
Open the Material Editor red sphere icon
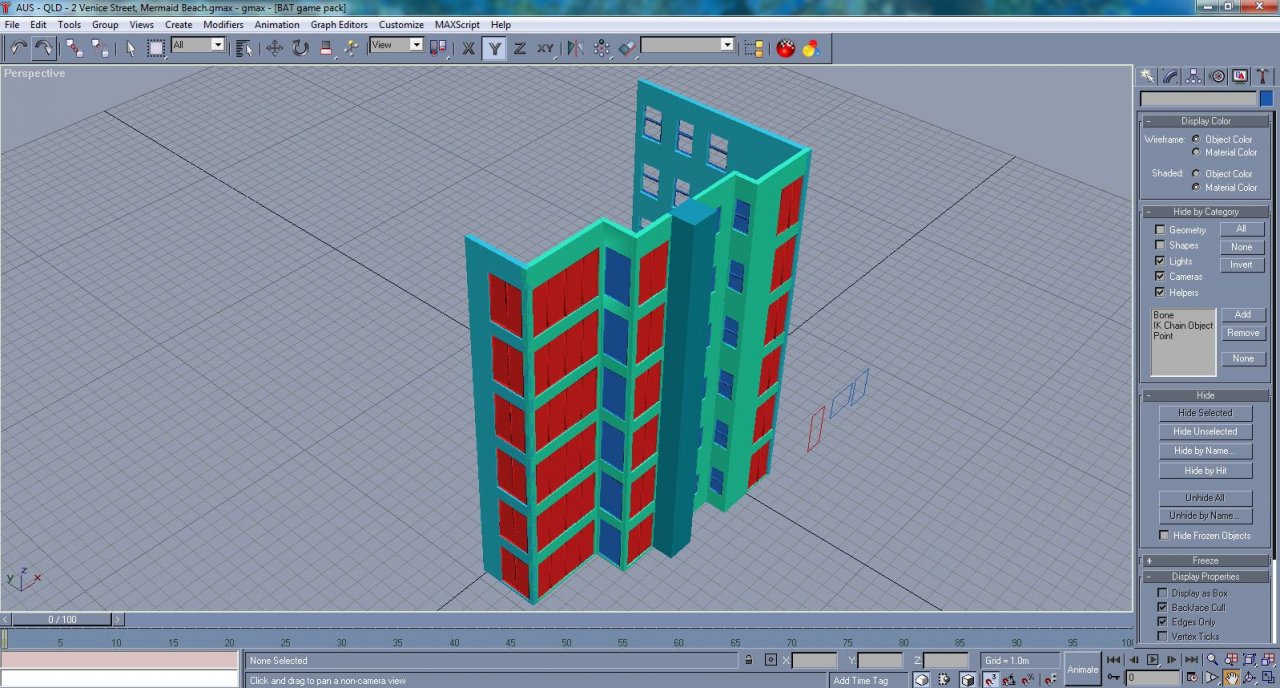(x=785, y=47)
